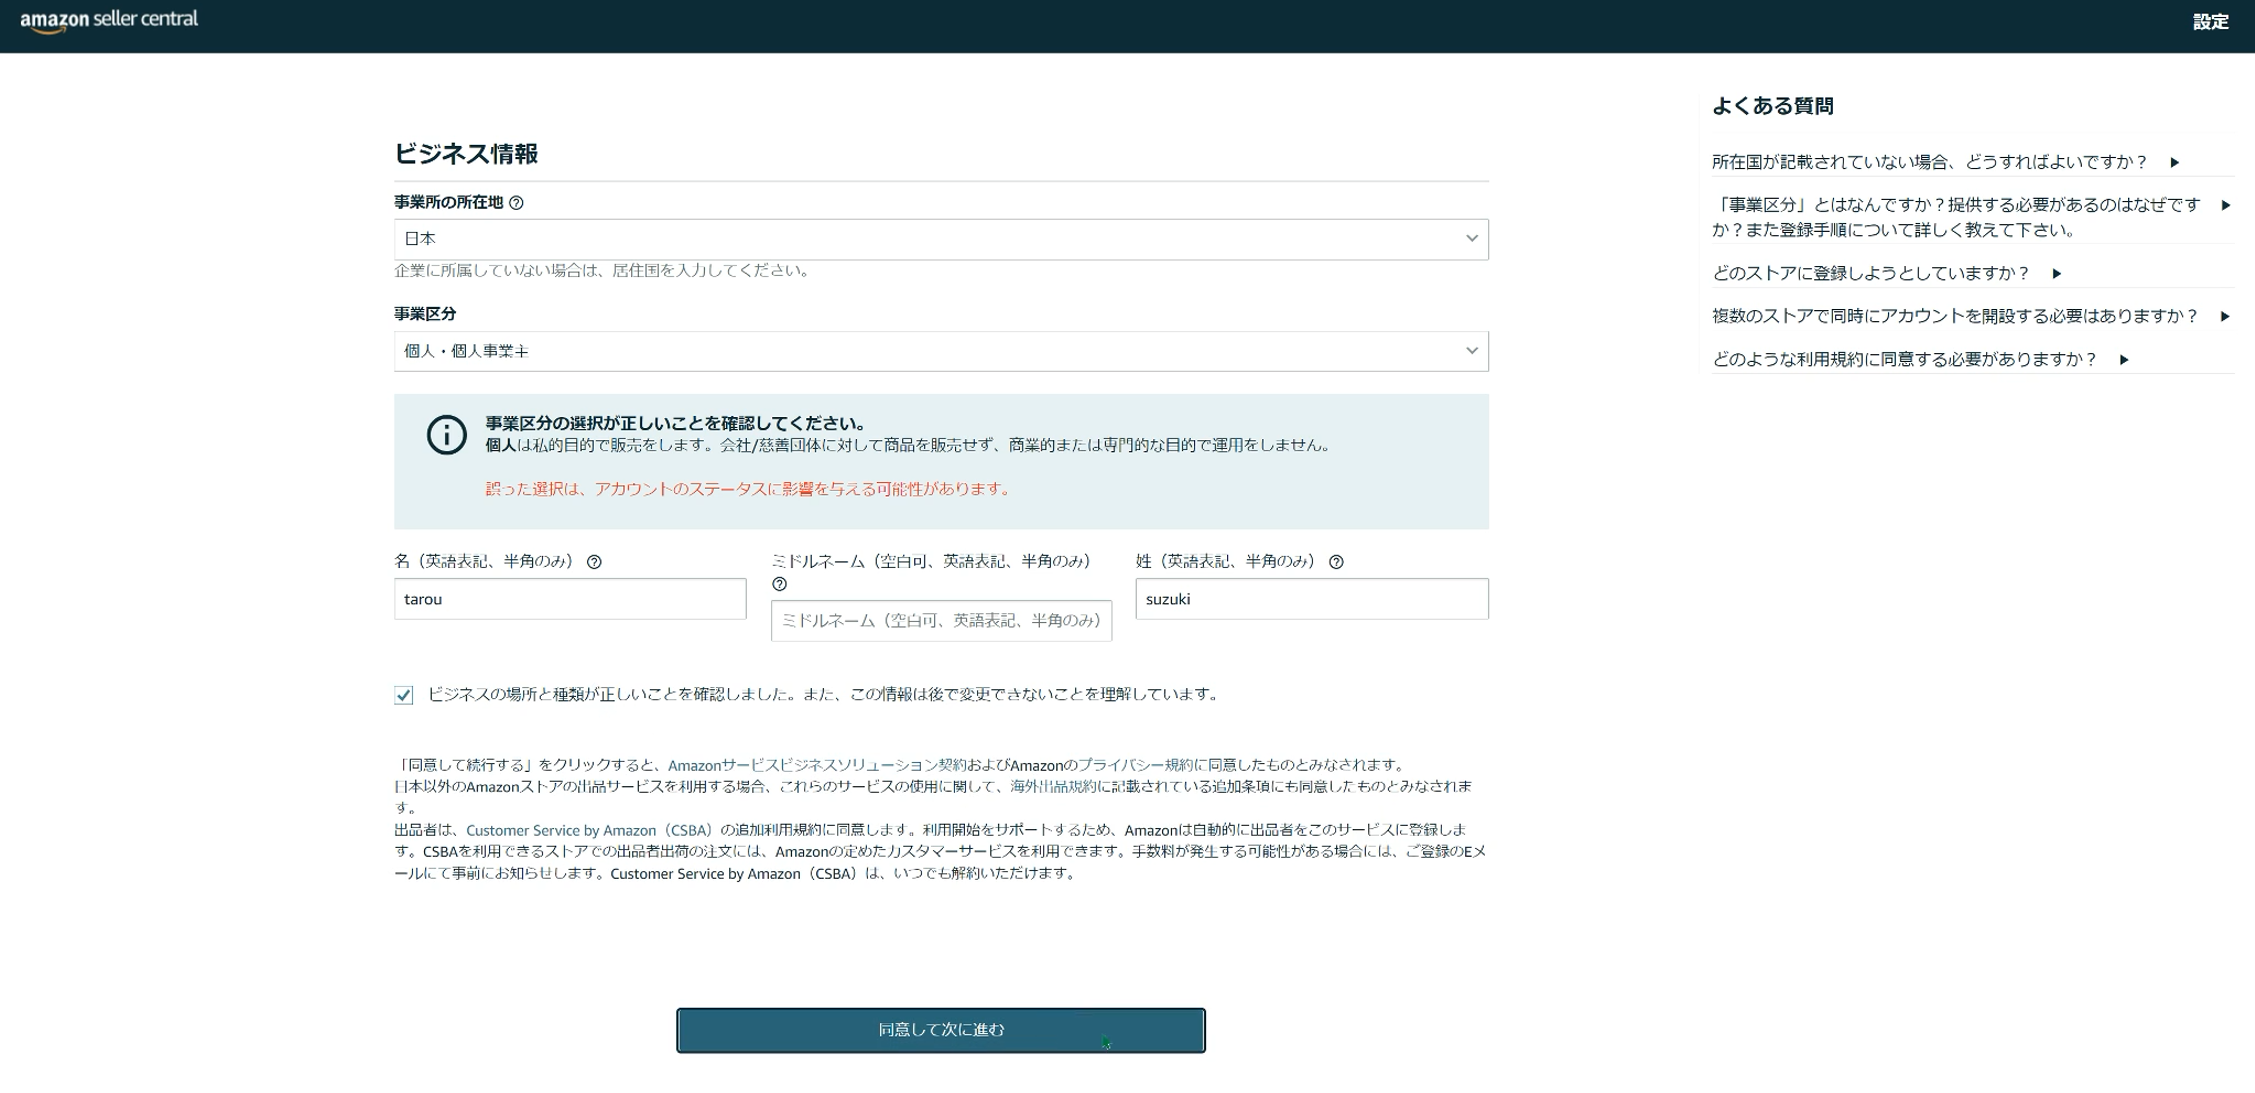Expand FAQ 複数のストアで同時にアカウント
The height and width of the screenshot is (1093, 2255).
click(x=1970, y=316)
